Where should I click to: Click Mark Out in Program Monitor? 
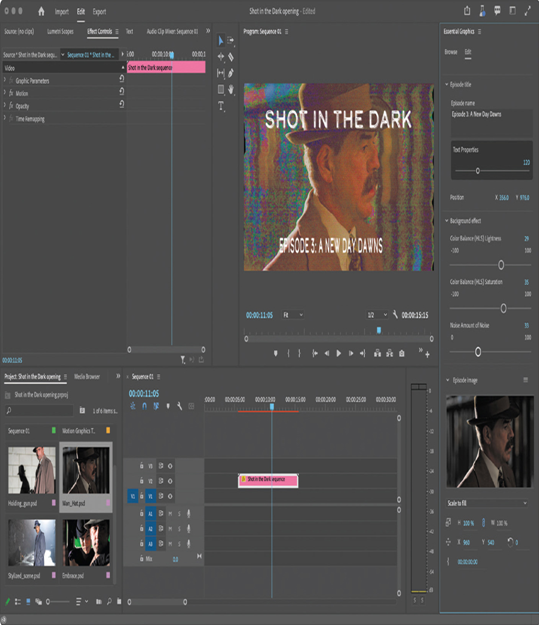300,354
